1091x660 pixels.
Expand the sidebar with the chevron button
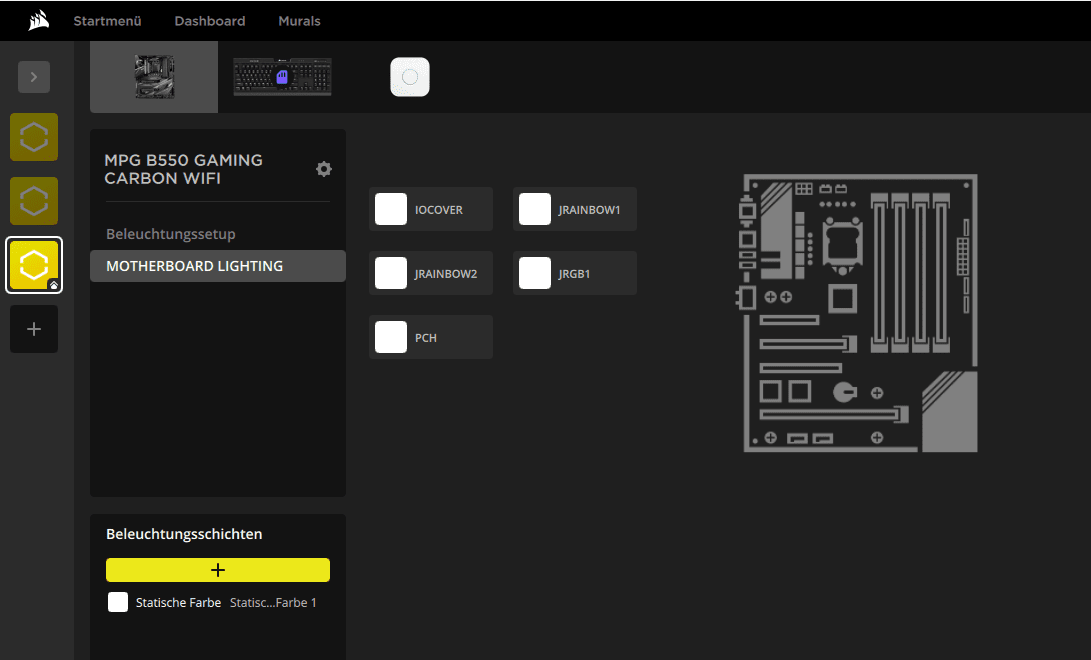pyautogui.click(x=33, y=77)
